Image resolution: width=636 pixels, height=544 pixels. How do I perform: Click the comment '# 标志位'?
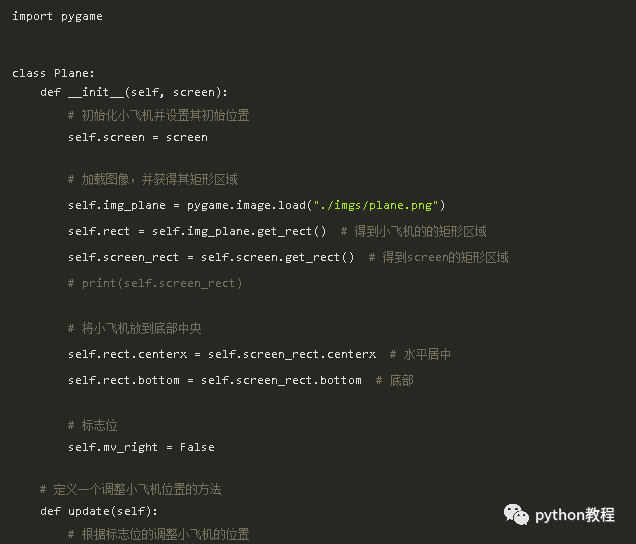tap(93, 426)
